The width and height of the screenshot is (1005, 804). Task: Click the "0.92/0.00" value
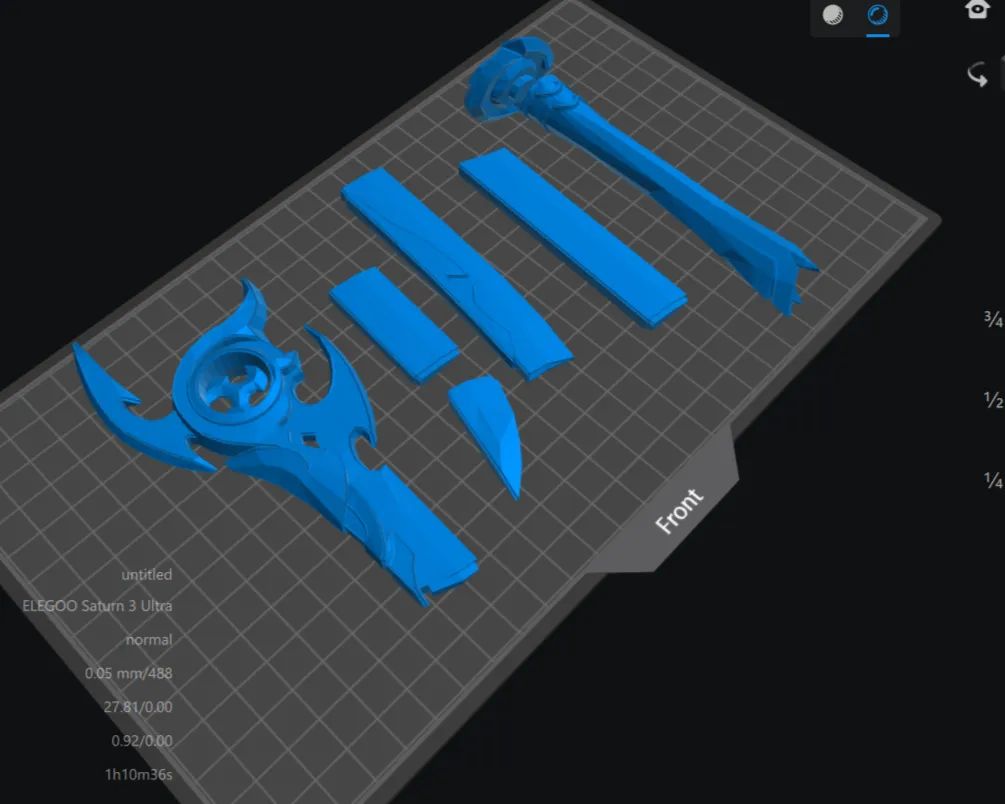(142, 741)
